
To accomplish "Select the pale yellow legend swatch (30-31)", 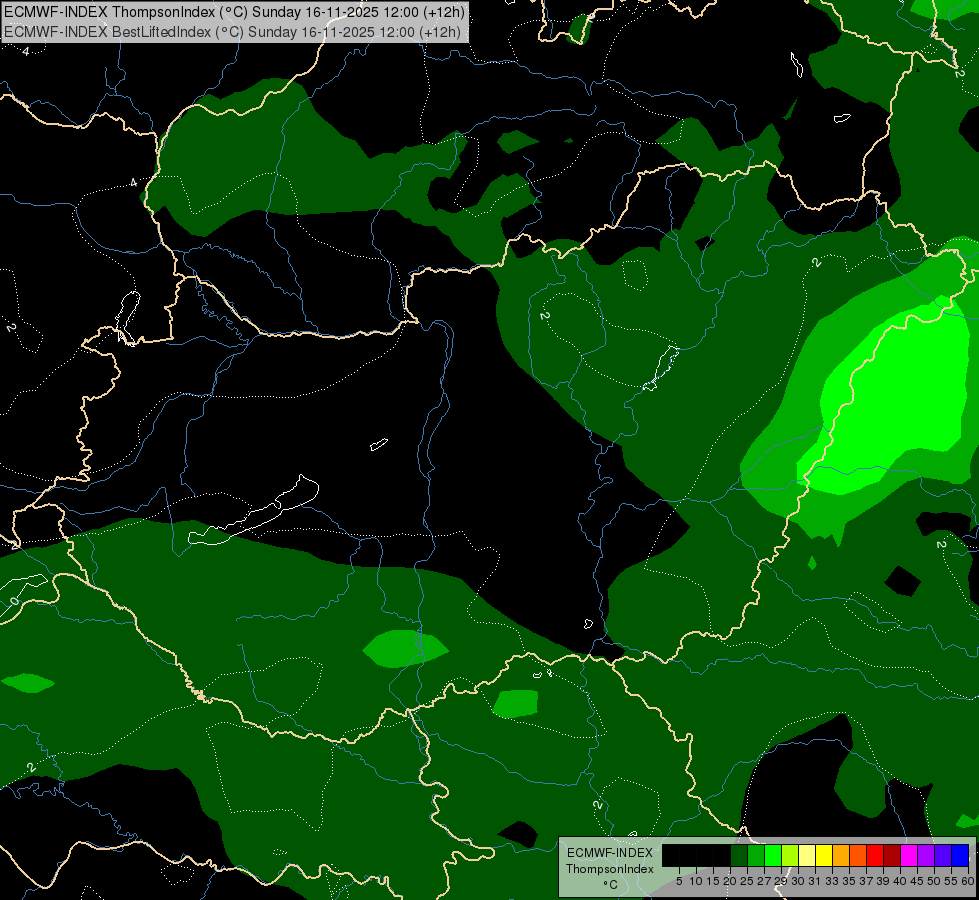I will (x=807, y=855).
